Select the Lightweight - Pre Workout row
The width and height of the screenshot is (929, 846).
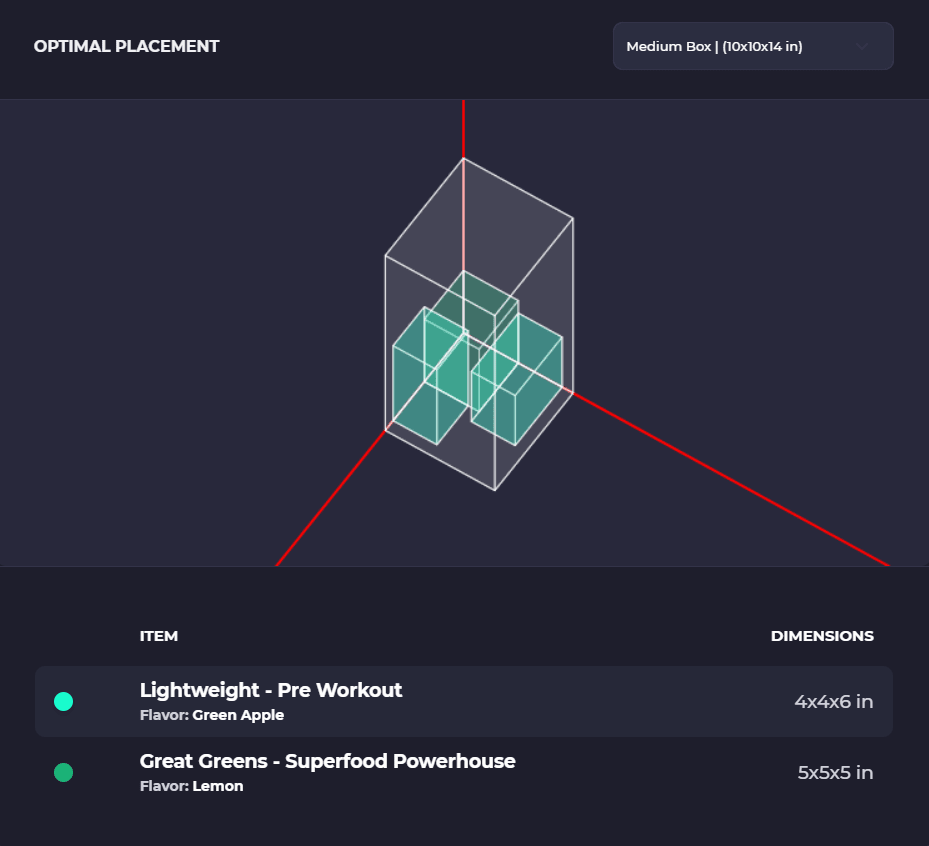[x=464, y=701]
